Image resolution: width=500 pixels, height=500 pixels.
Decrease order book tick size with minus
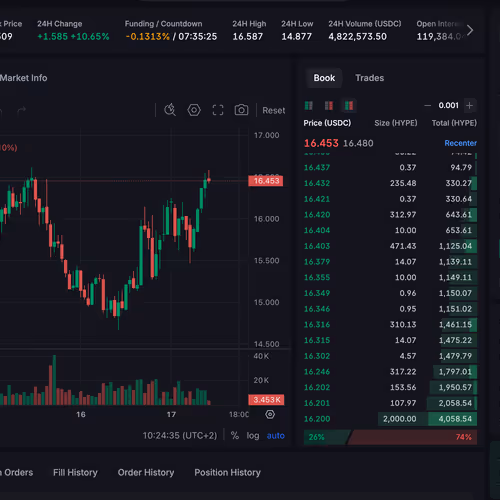(x=427, y=106)
